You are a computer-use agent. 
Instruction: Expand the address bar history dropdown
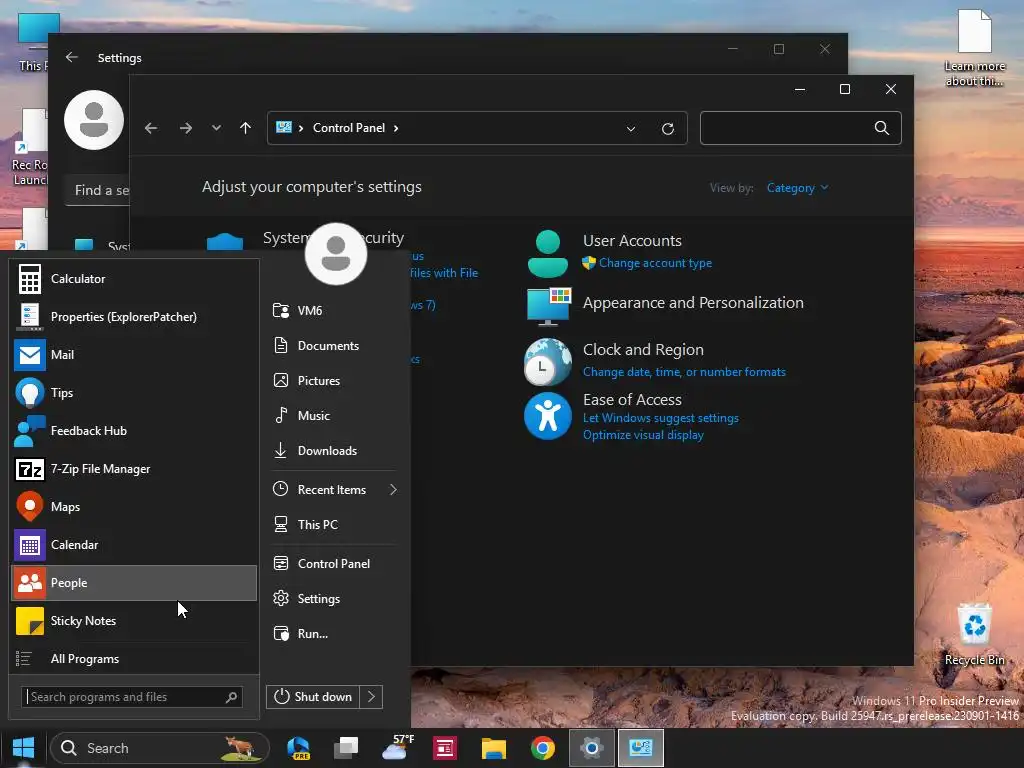point(631,129)
